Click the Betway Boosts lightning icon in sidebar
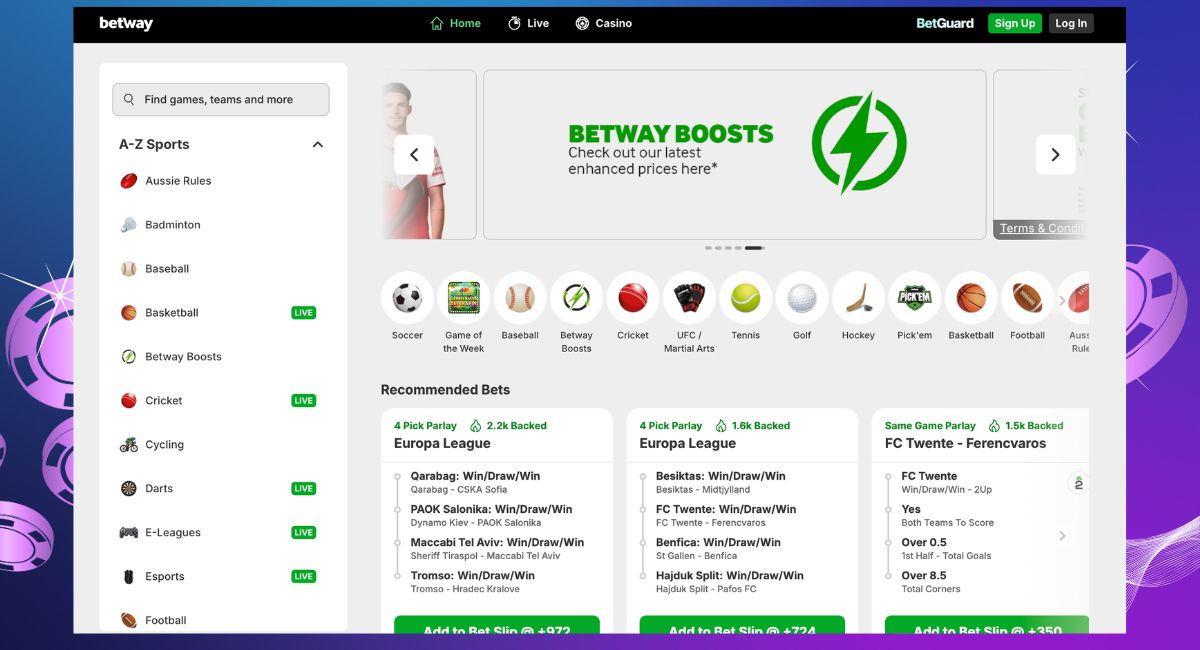Image resolution: width=1200 pixels, height=650 pixels. click(129, 357)
